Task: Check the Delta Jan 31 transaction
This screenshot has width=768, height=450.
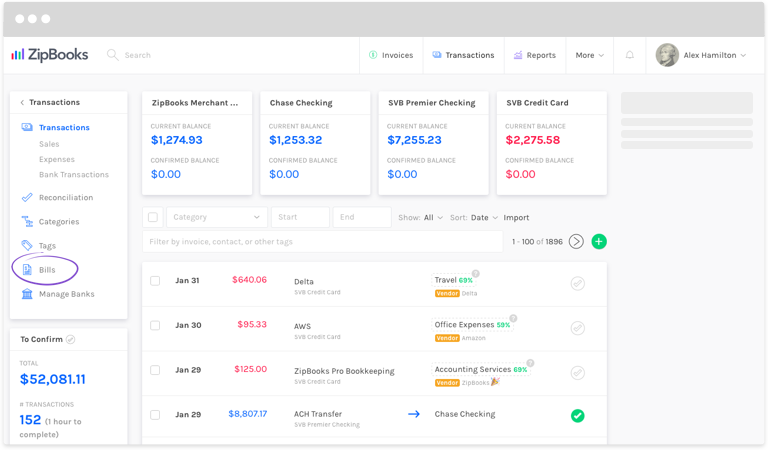Action: tap(155, 281)
